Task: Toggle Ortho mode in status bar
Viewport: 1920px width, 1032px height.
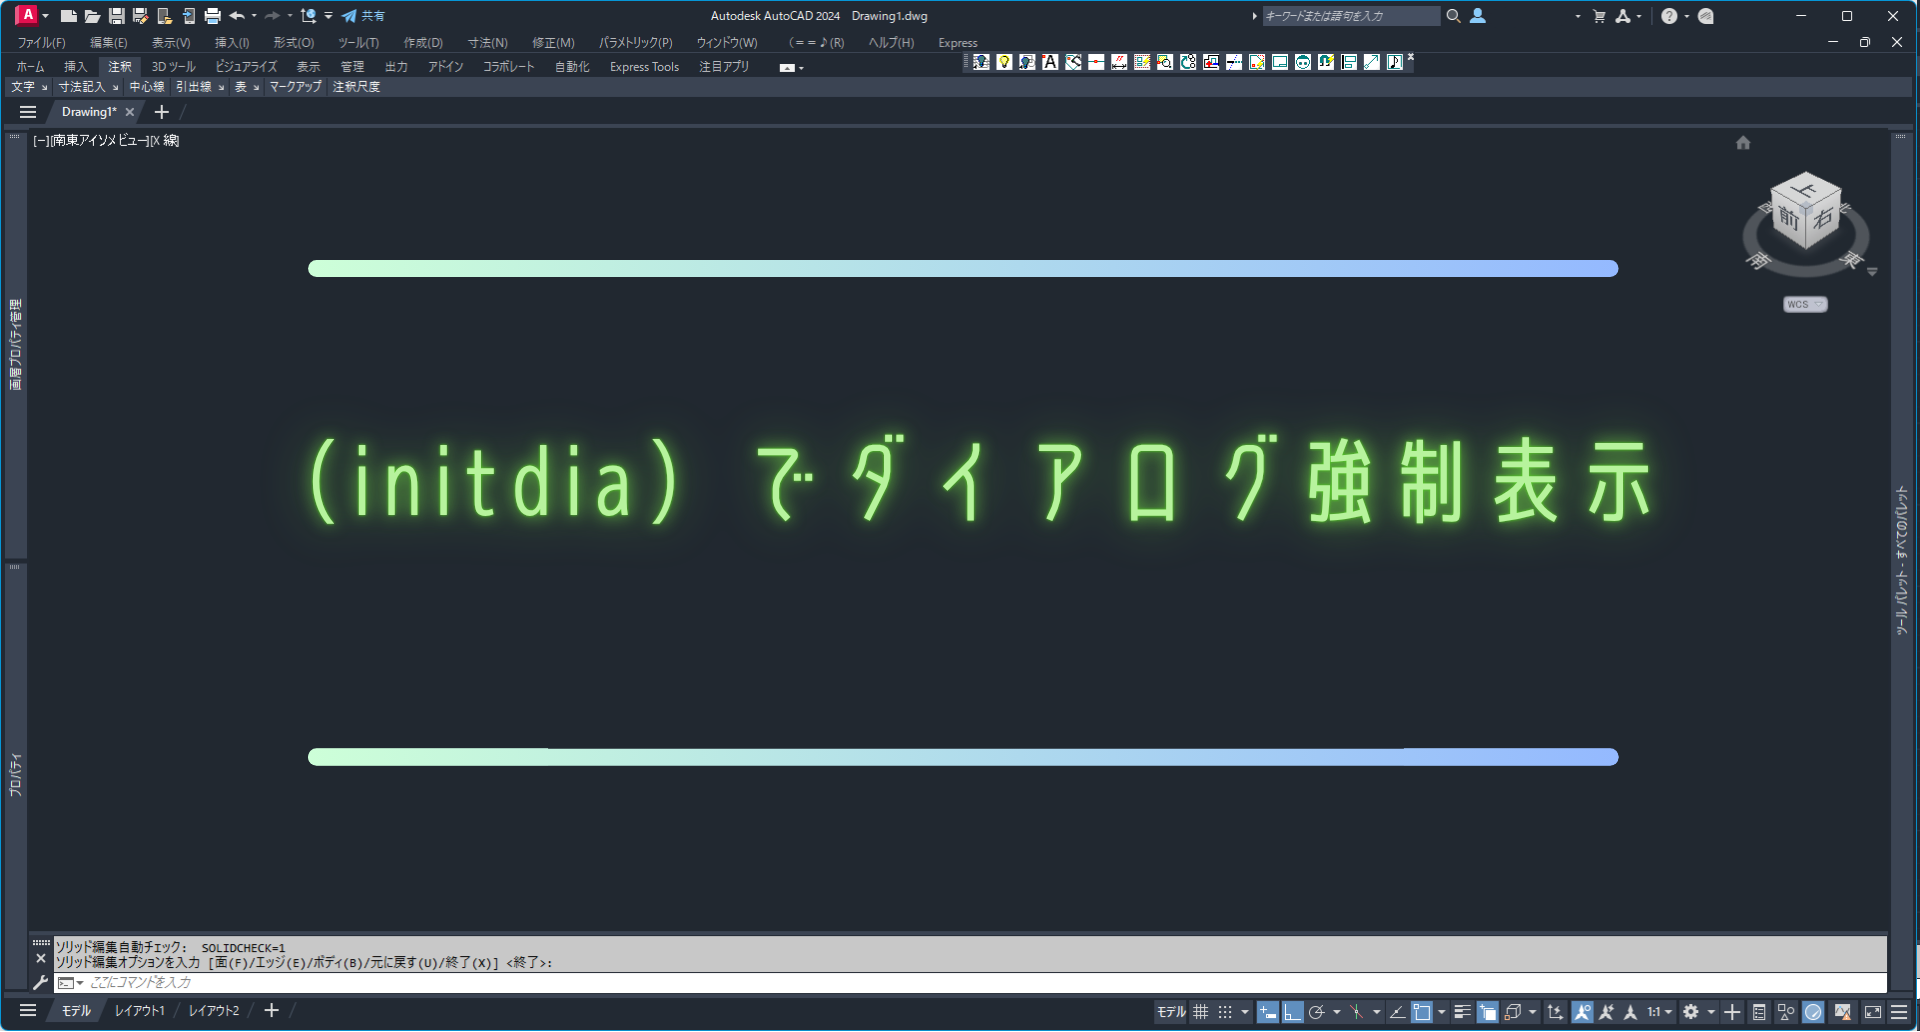Action: (1293, 1012)
